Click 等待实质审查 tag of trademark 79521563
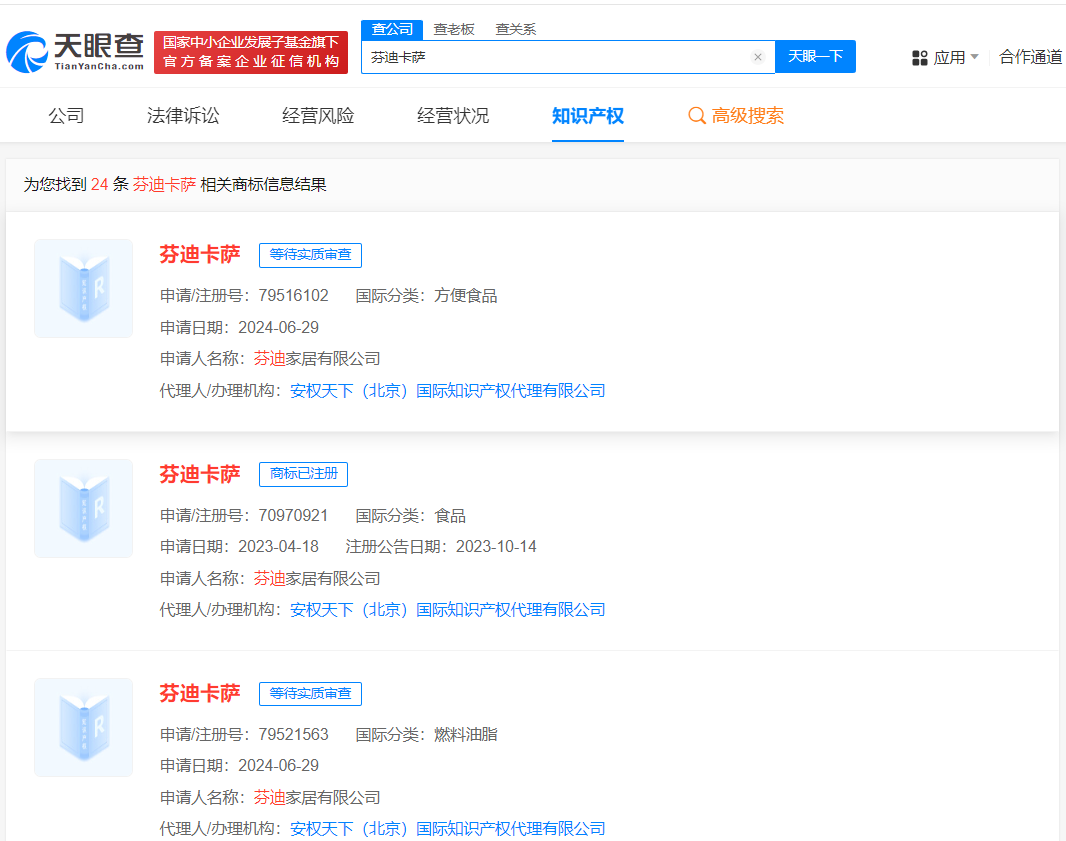Image resolution: width=1066 pixels, height=841 pixels. tap(310, 693)
